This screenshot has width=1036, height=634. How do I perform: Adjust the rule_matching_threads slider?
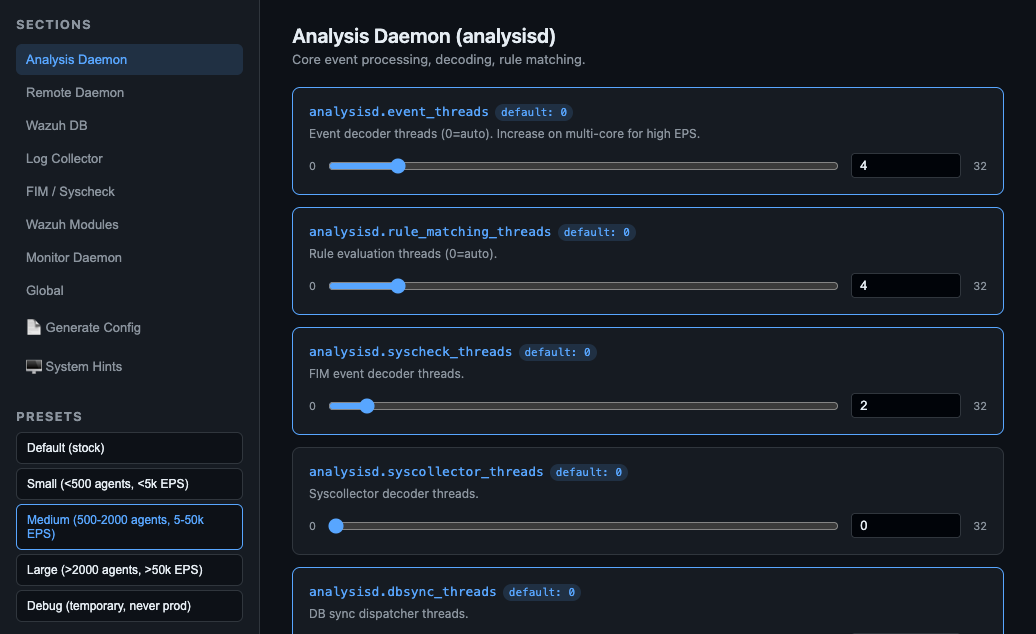click(583, 286)
